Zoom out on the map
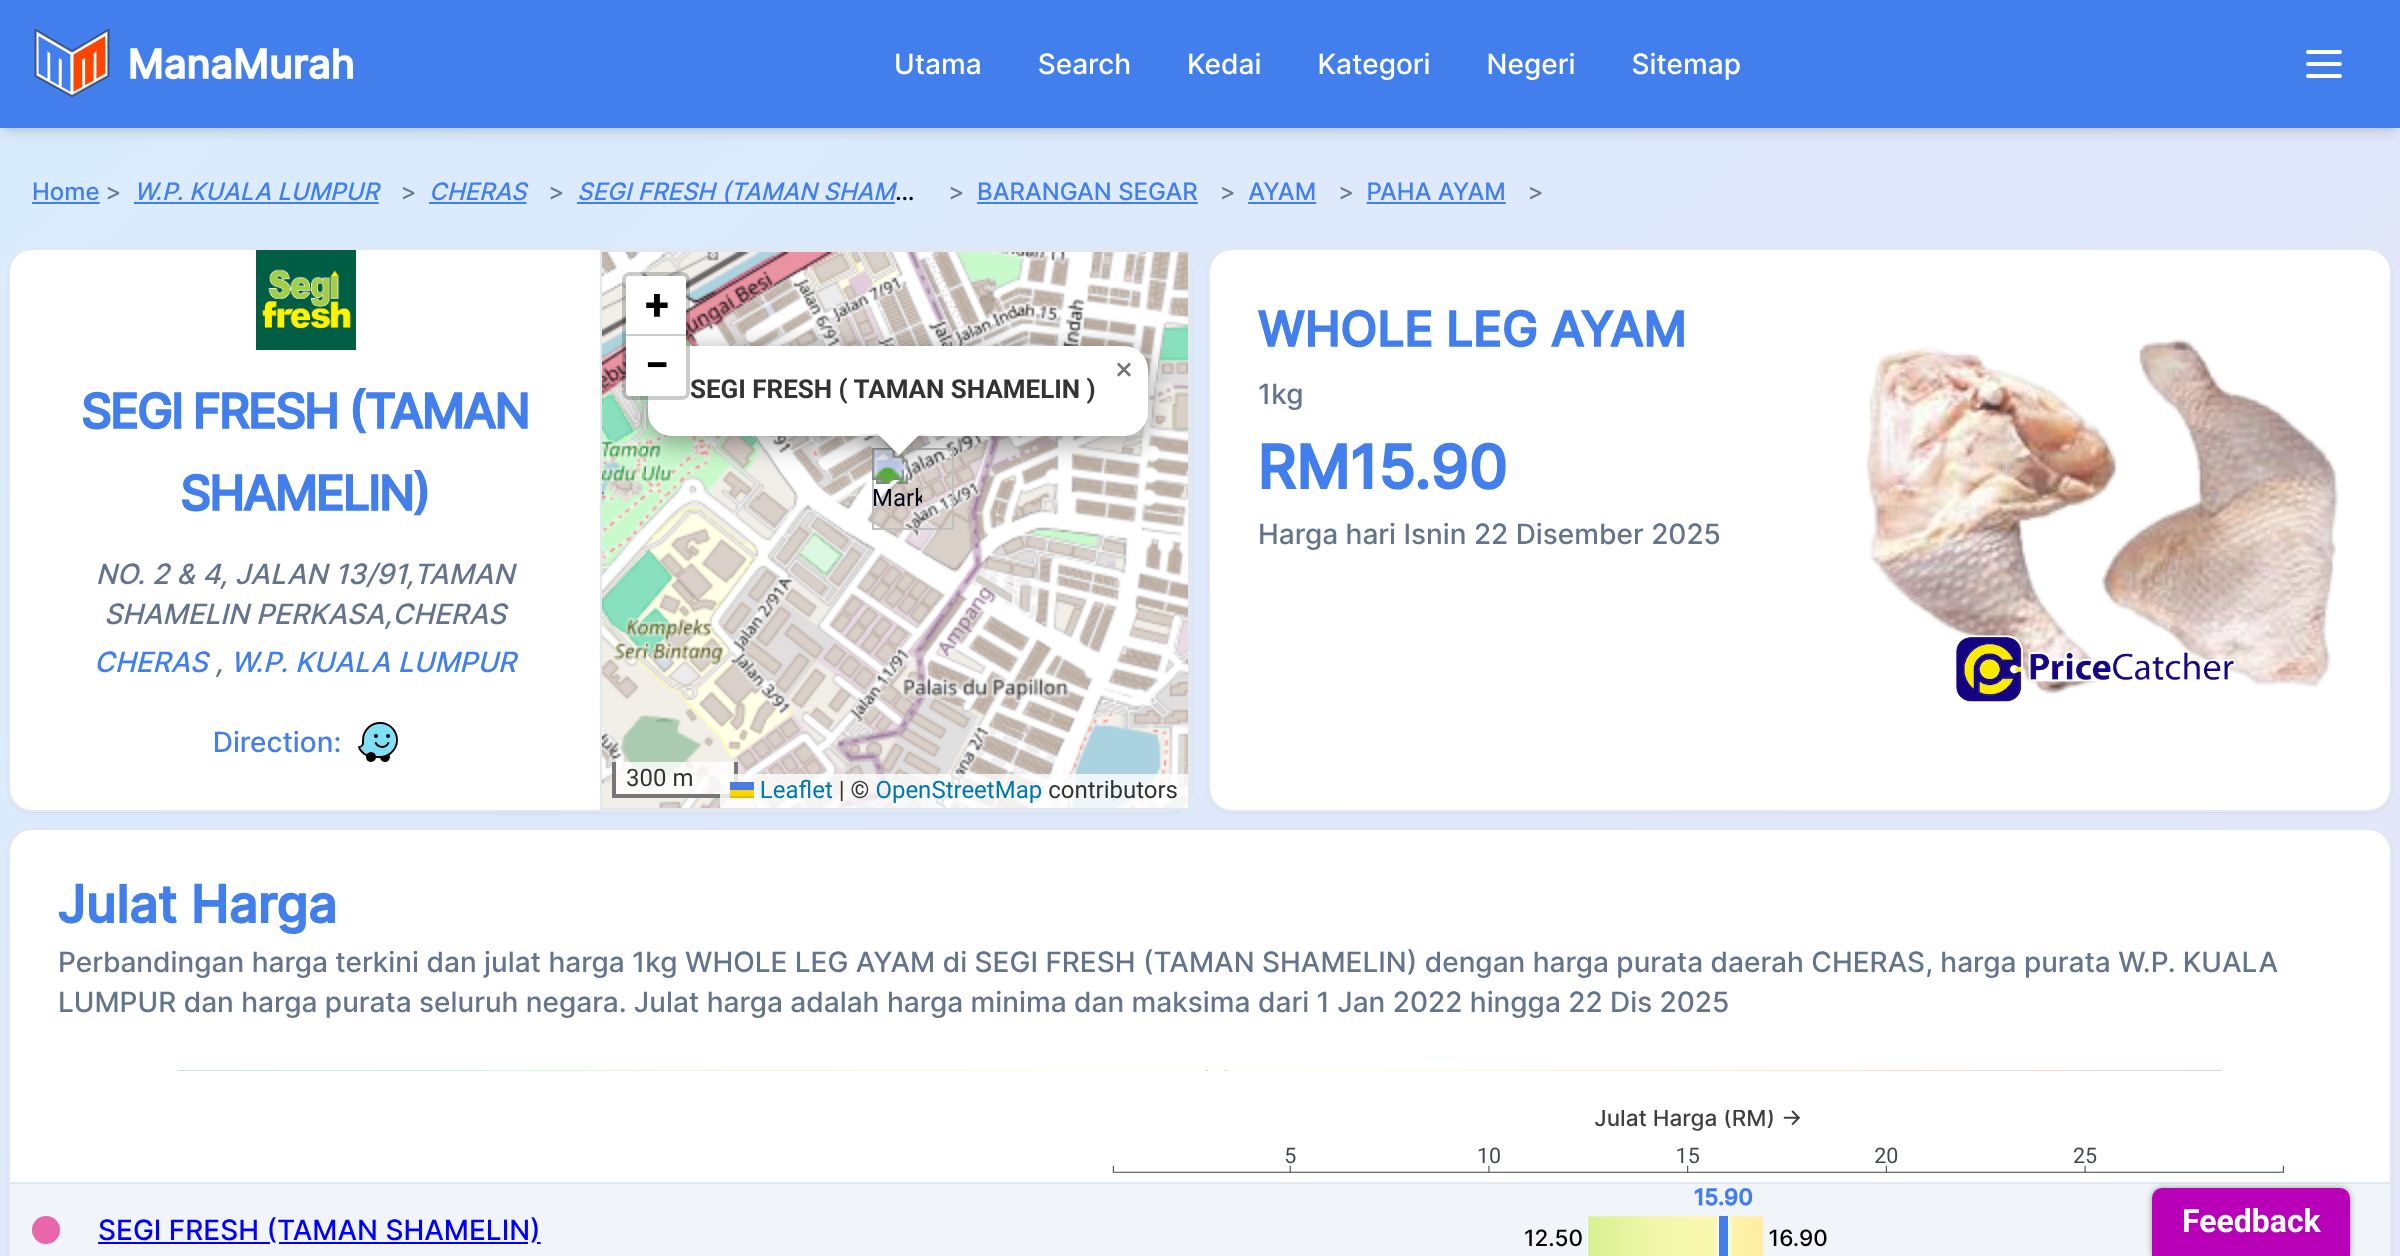The image size is (2400, 1256). coord(656,365)
